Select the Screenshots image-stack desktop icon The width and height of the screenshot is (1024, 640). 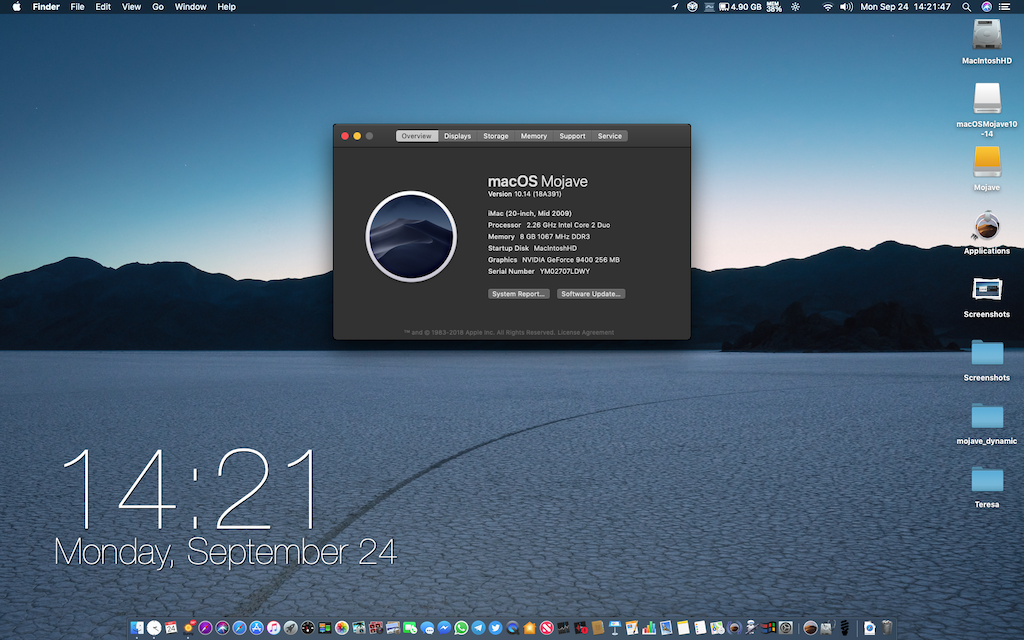click(987, 289)
